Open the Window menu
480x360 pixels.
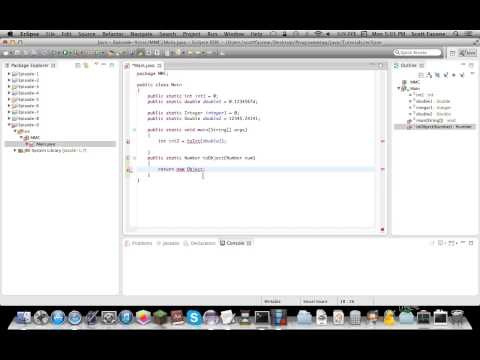pyautogui.click(x=234, y=34)
